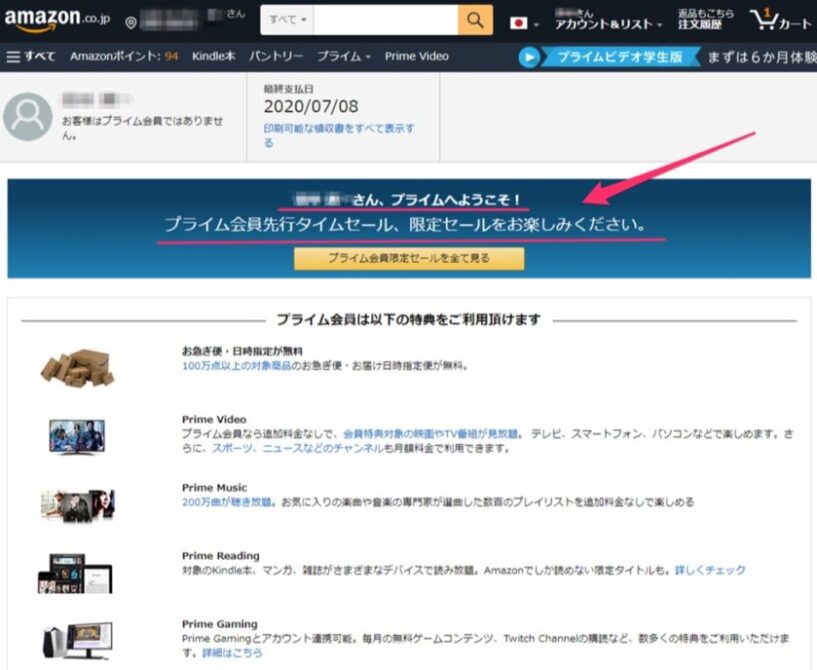This screenshot has height=670, width=817.
Task: Click the Prime Video TV thumbnail
Action: point(77,437)
